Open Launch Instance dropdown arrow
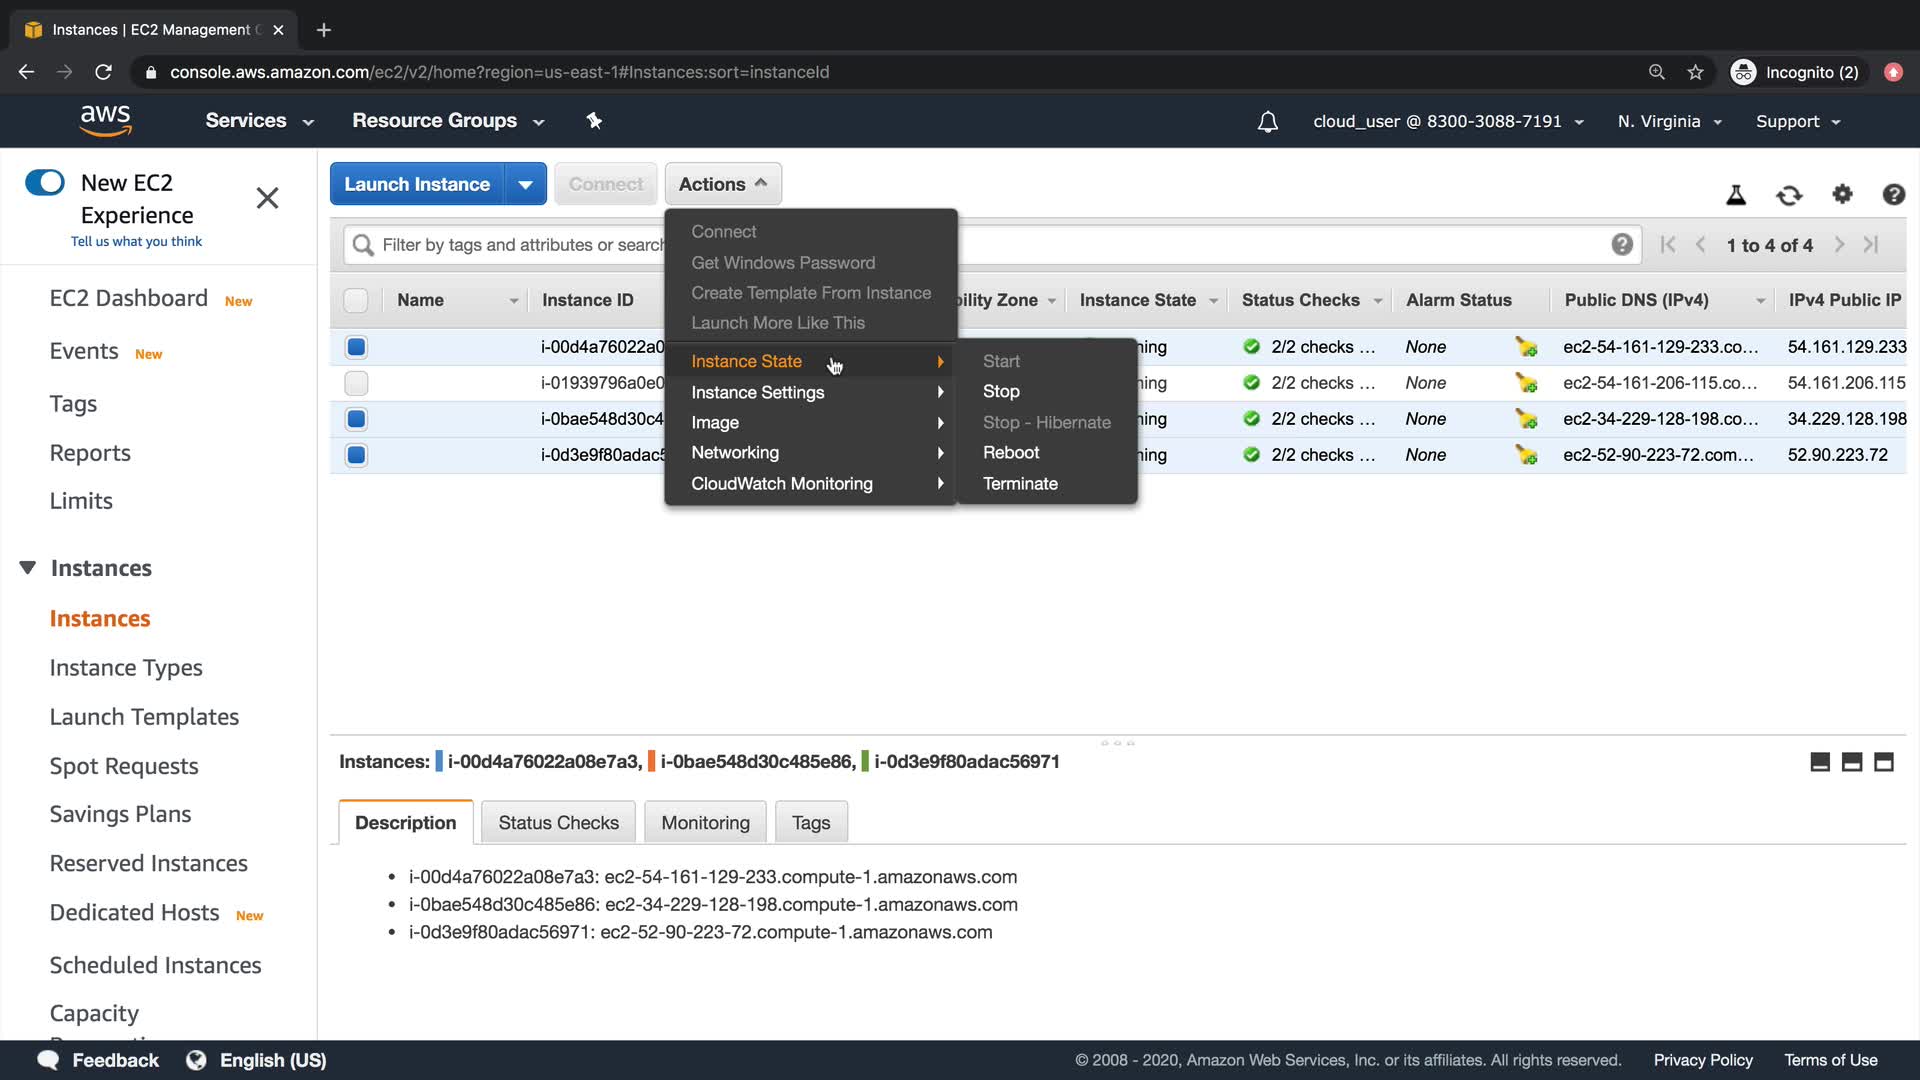Viewport: 1920px width, 1080px height. click(525, 184)
